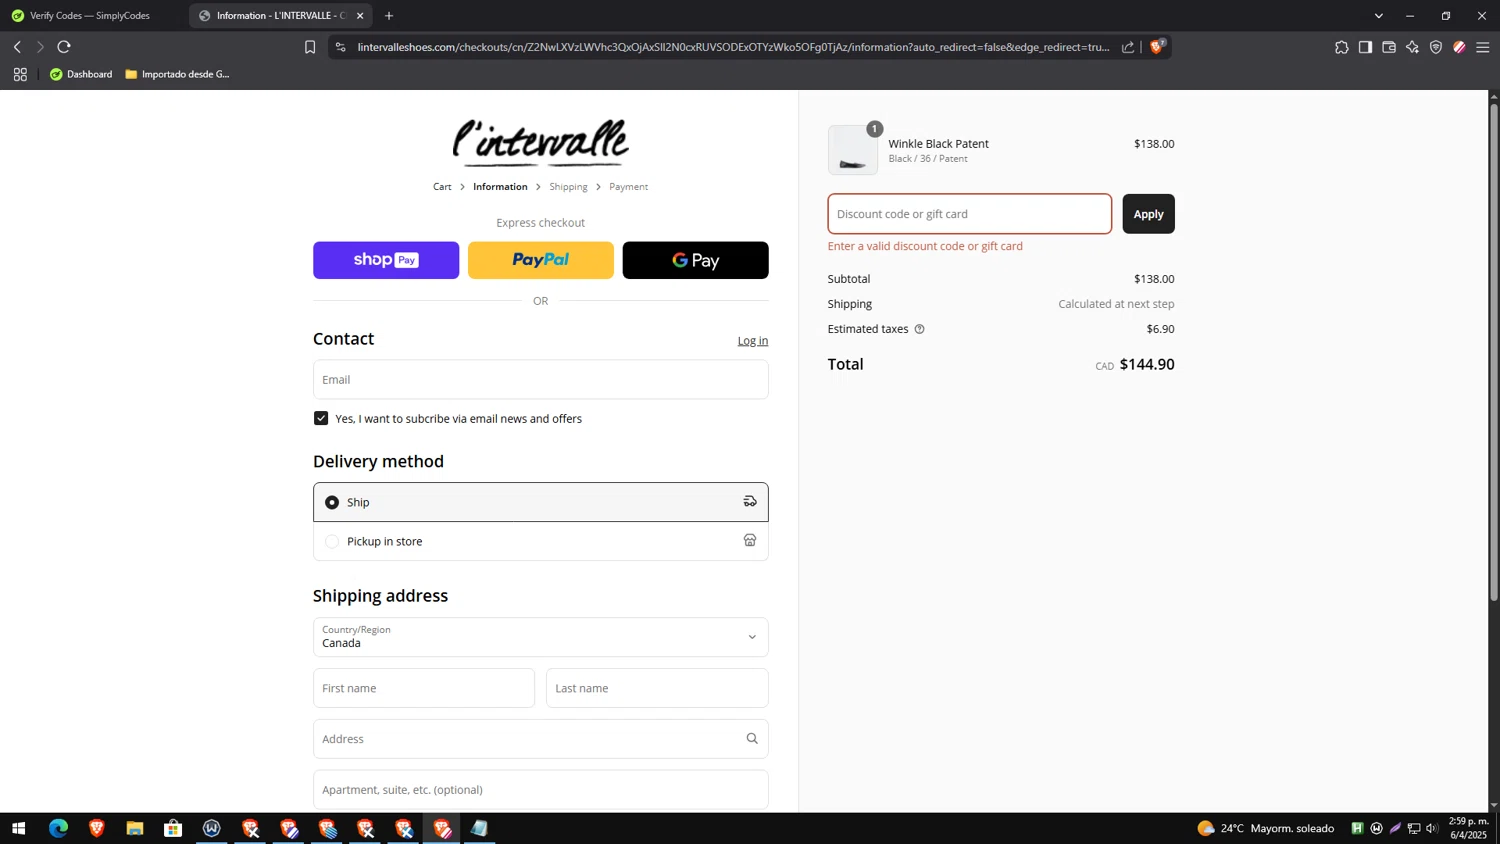Screen dimensions: 1500x844
Task: Click the Log in link
Action: coord(753,341)
